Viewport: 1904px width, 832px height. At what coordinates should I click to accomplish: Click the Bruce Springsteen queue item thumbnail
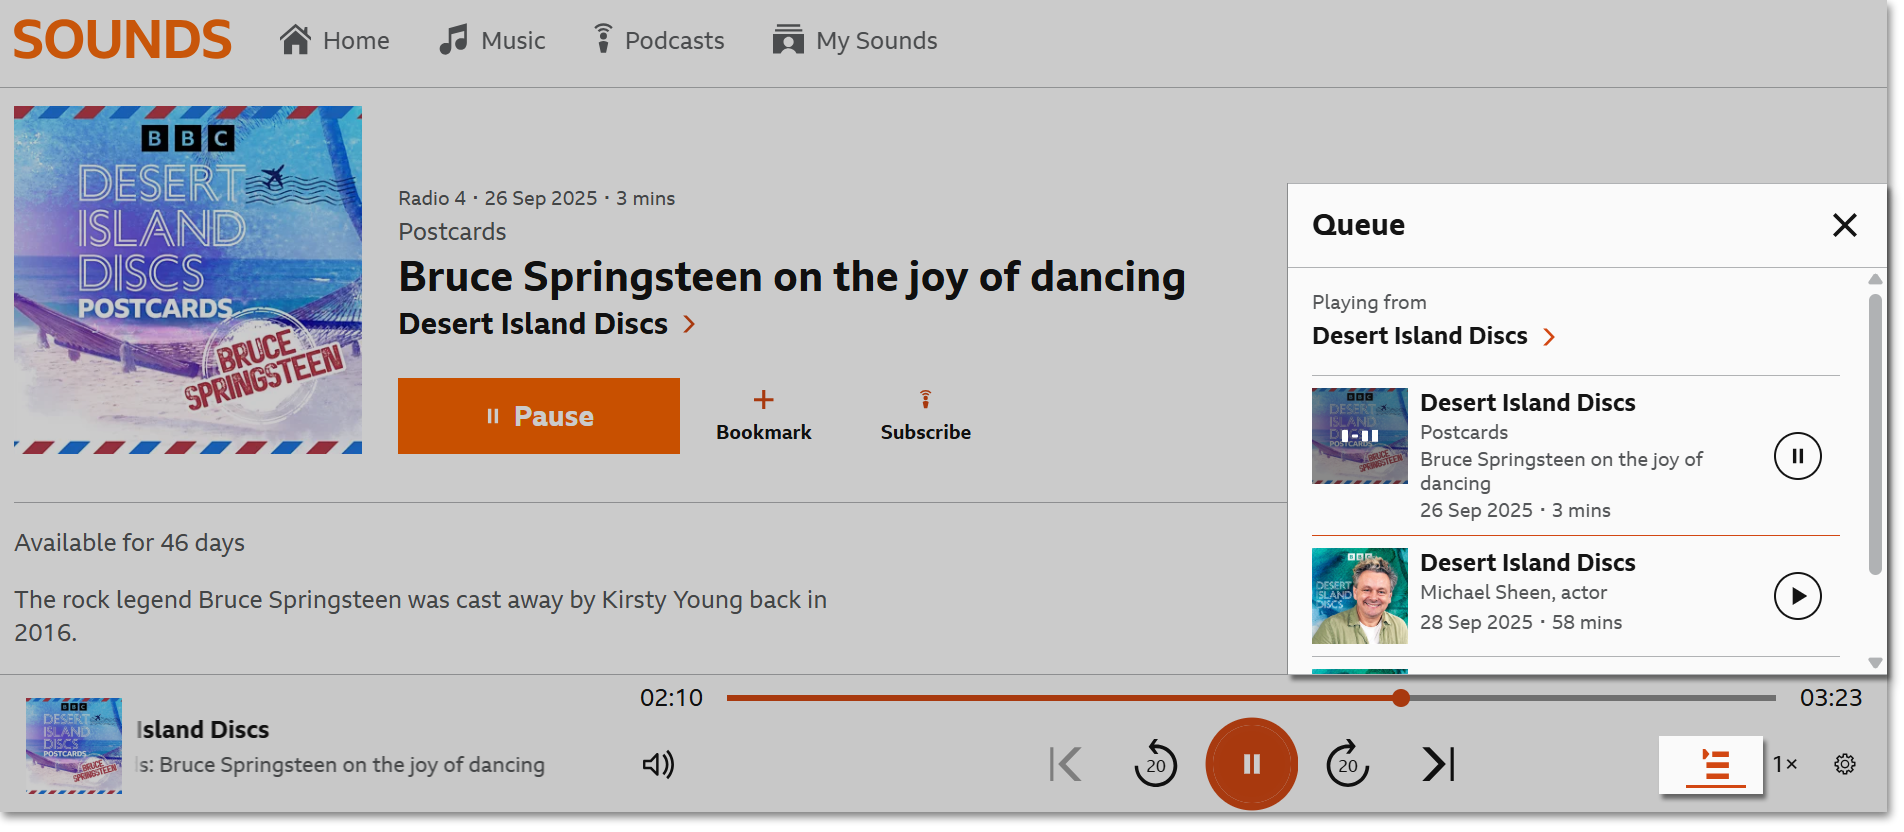(1360, 436)
